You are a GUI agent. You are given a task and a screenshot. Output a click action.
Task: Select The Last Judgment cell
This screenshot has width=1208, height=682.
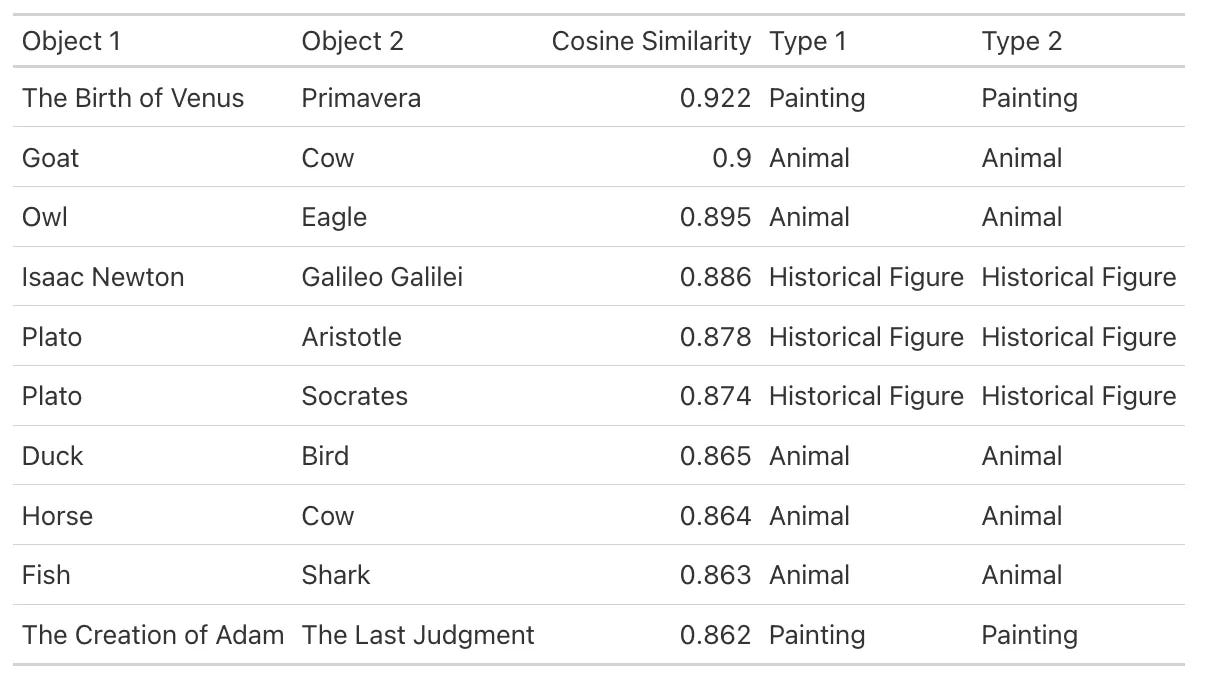point(418,635)
